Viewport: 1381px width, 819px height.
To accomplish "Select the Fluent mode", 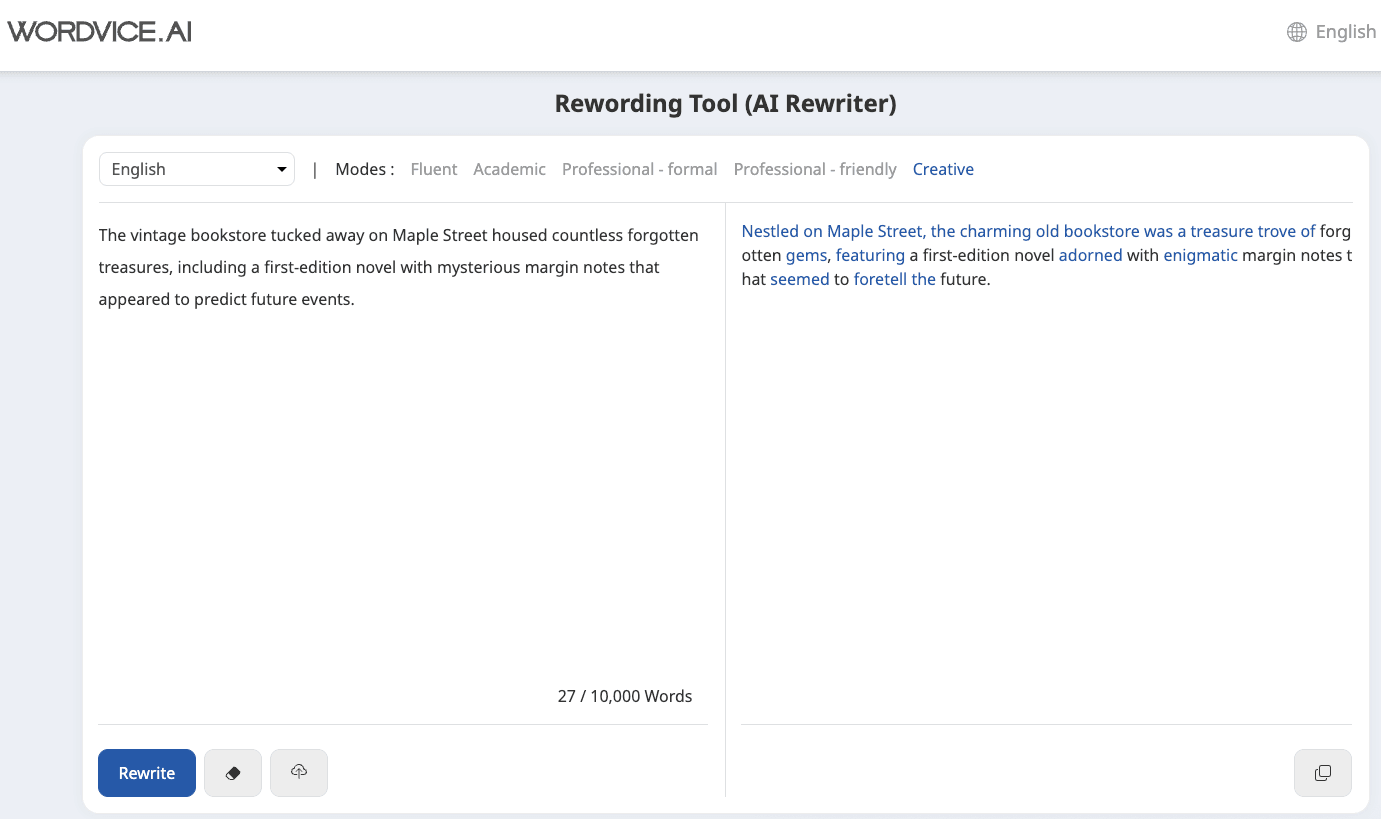I will pos(434,169).
